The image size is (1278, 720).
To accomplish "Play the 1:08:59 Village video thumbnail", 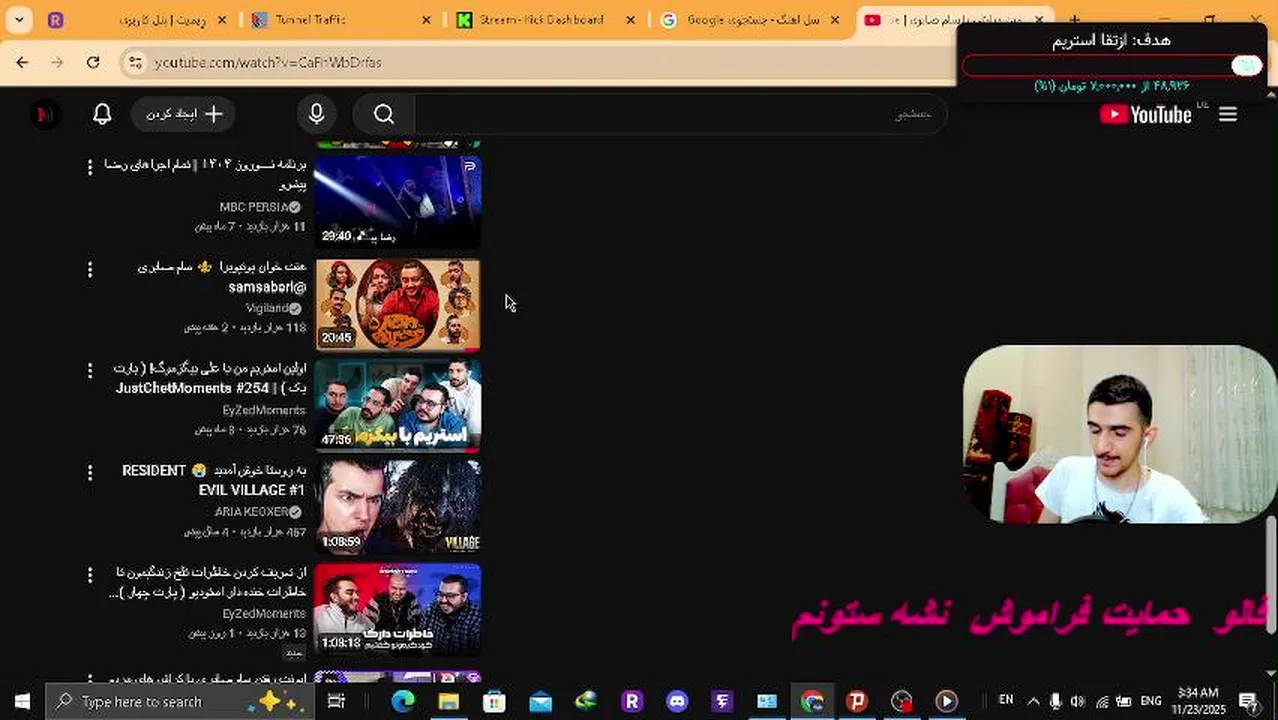I will [398, 508].
